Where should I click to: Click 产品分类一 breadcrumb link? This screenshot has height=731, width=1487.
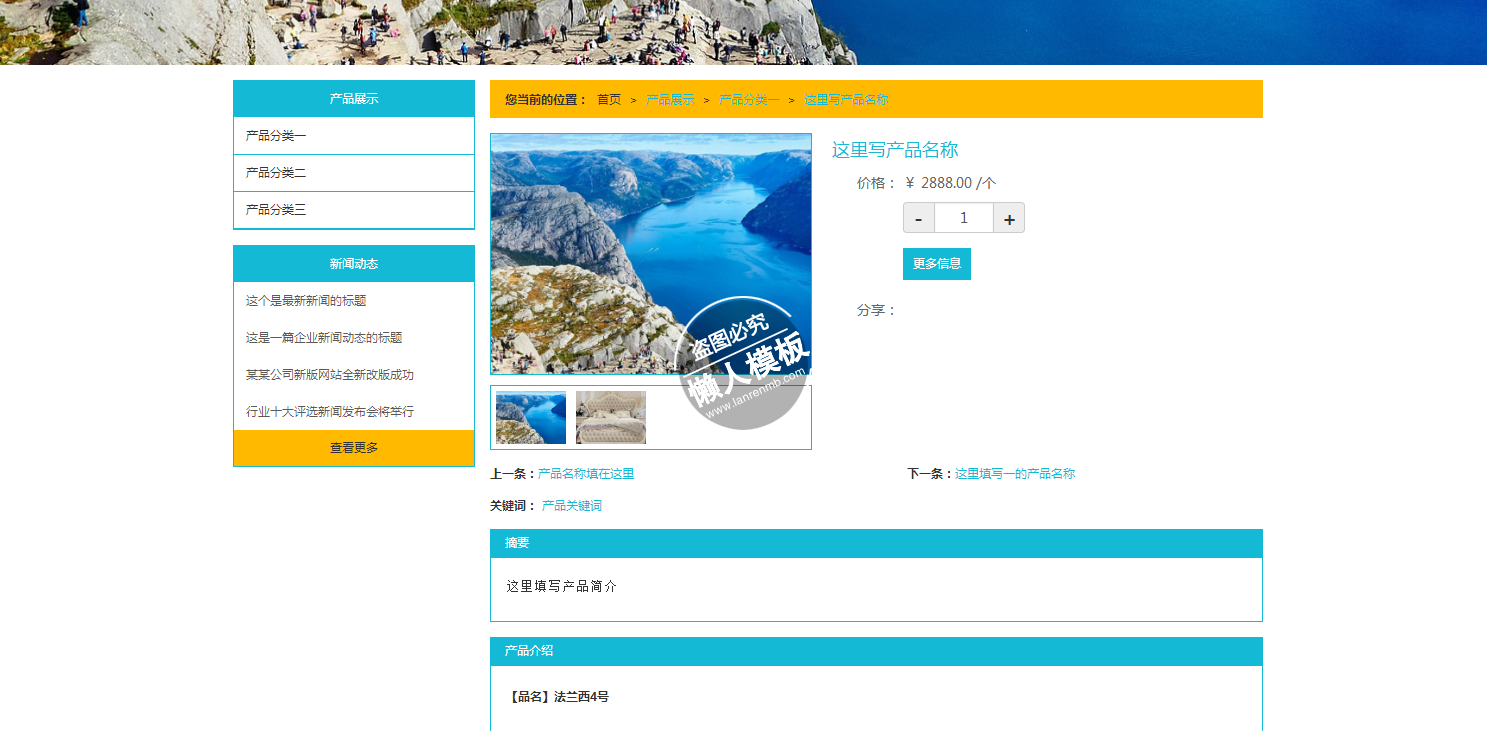tap(749, 100)
